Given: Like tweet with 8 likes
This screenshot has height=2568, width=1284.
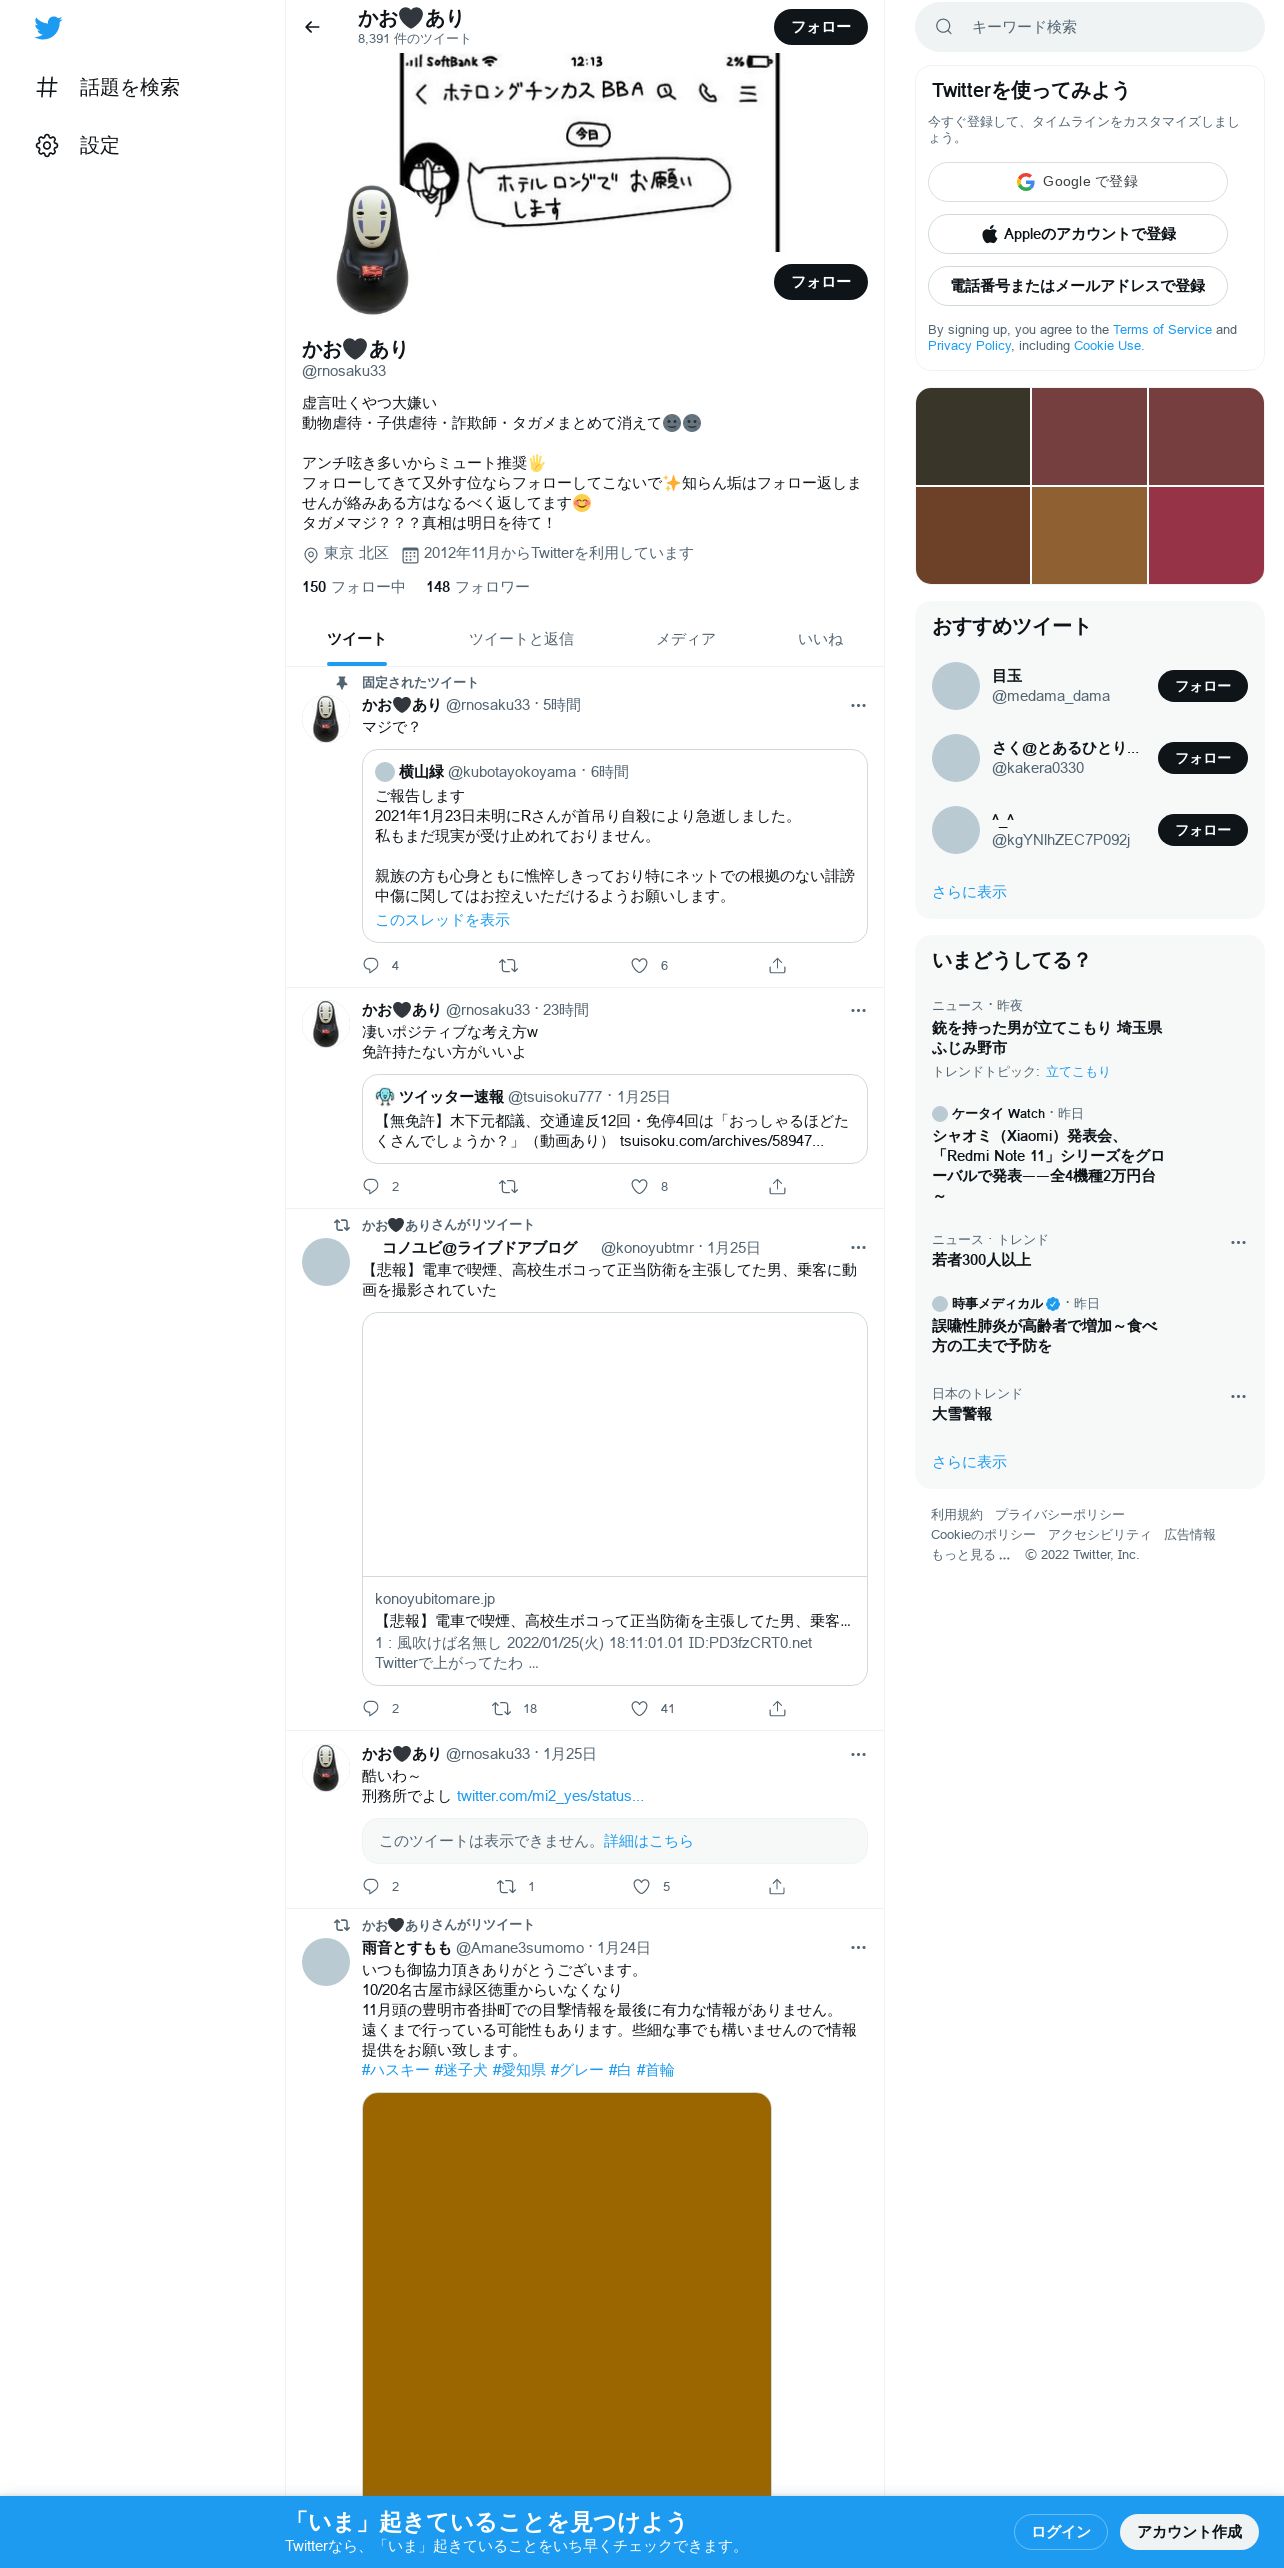Looking at the screenshot, I should (x=640, y=1186).
